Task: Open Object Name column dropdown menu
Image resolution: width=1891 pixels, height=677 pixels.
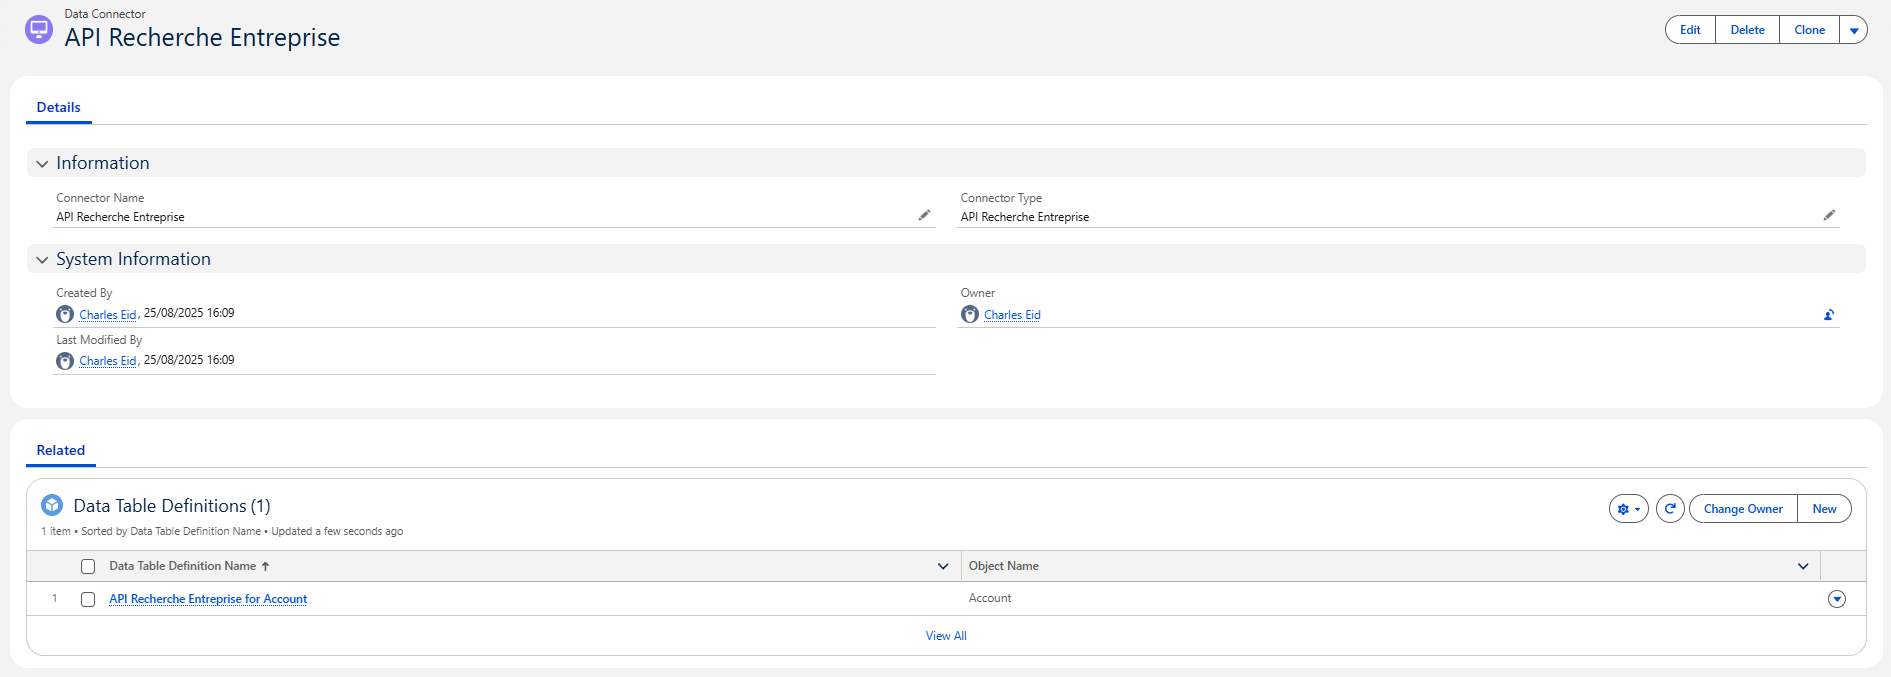Action: (1803, 567)
